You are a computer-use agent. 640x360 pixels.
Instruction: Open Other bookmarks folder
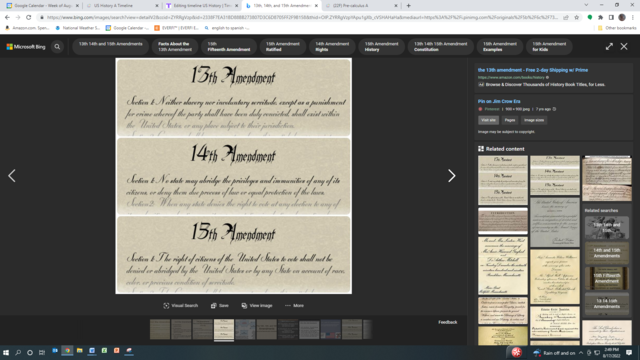click(617, 28)
